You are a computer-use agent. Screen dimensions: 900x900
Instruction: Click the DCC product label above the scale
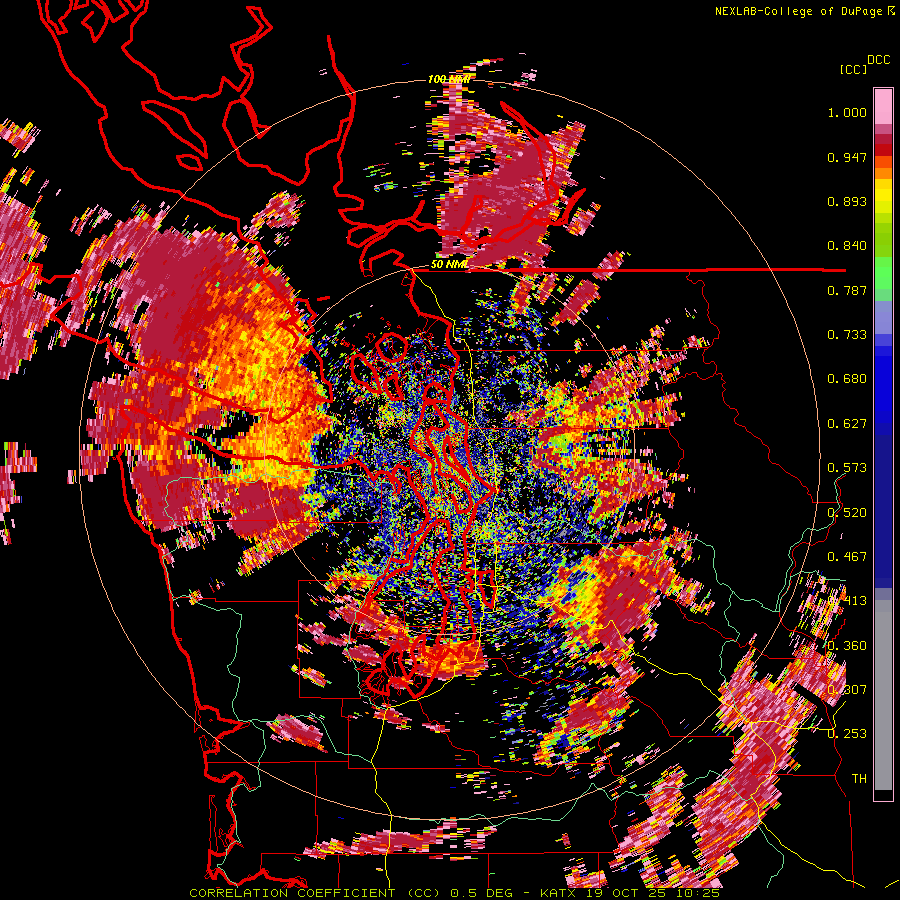pos(878,60)
